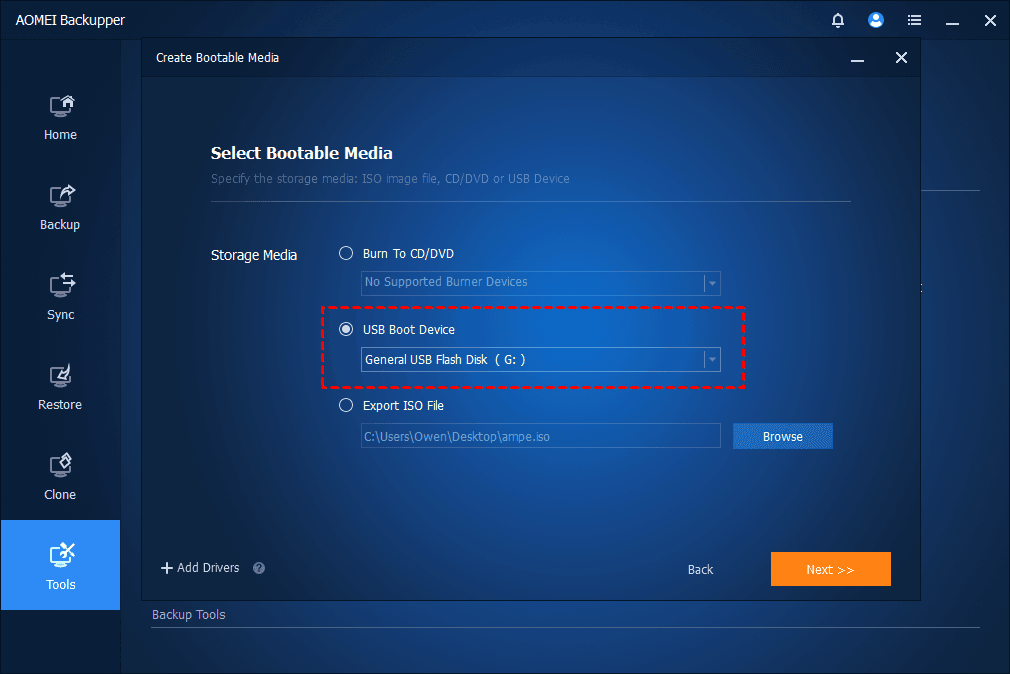Click the Storage Media label
Viewport: 1010px width, 674px height.
click(x=254, y=255)
